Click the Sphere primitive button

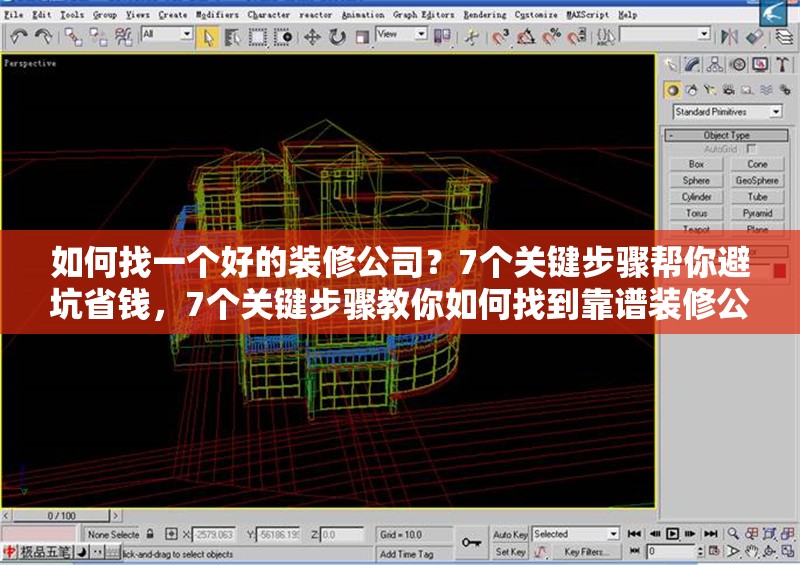pos(696,181)
